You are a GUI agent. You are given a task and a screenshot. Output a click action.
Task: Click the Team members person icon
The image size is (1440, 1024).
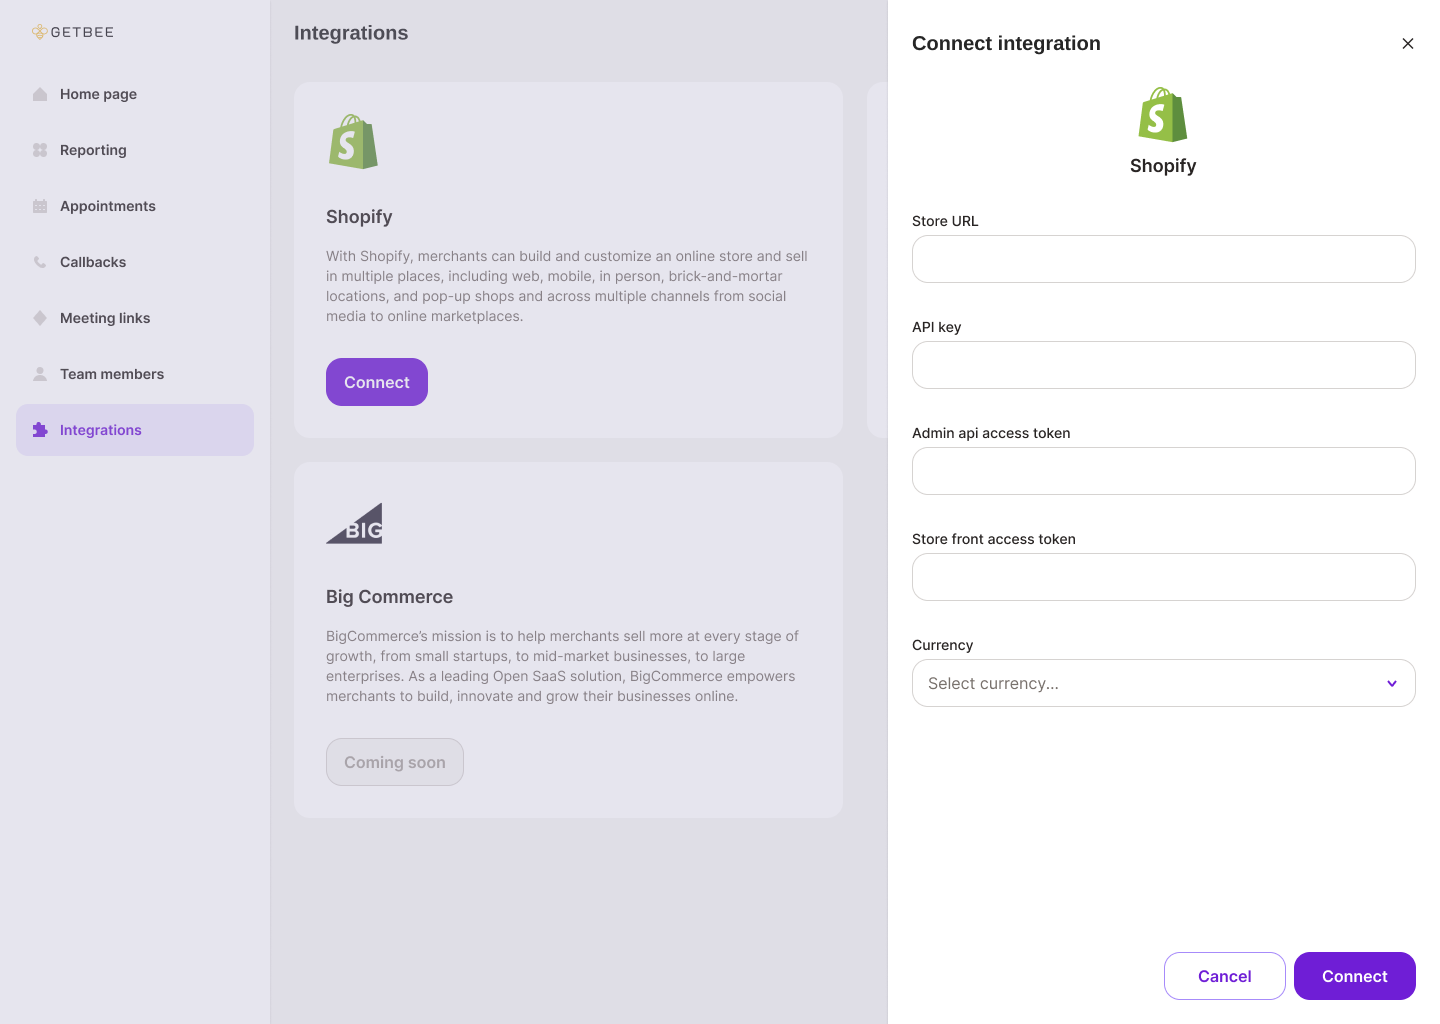[x=40, y=374]
